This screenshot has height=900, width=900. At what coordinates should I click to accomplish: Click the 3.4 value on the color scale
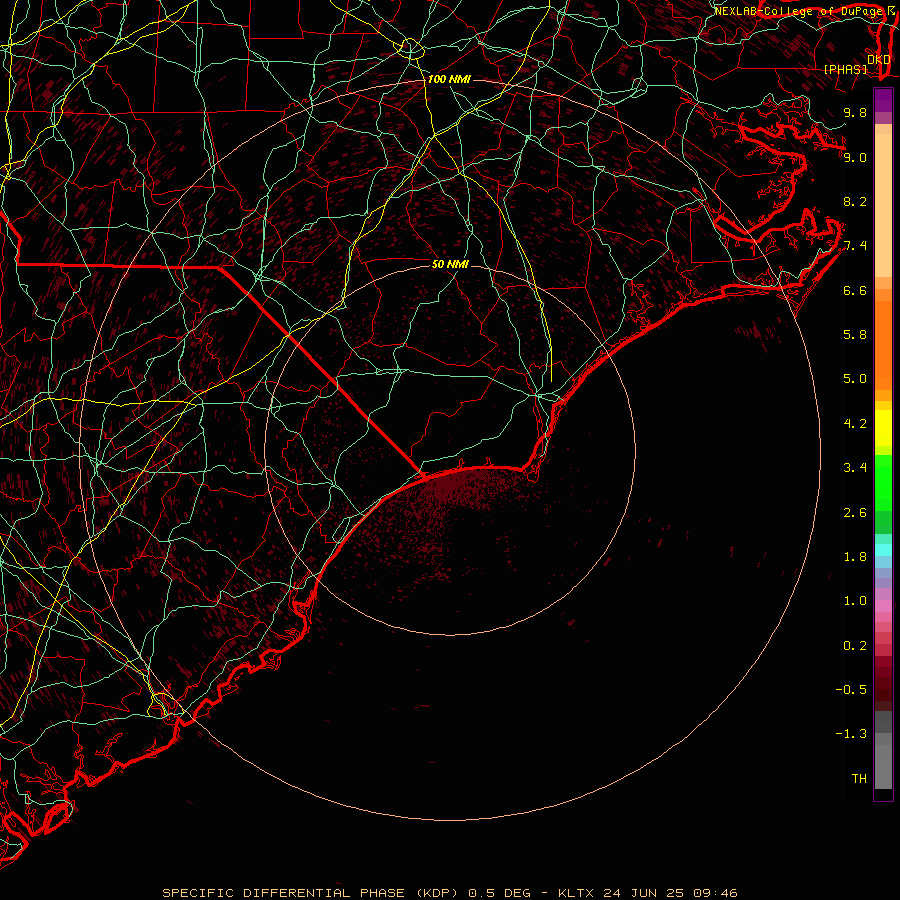click(855, 468)
